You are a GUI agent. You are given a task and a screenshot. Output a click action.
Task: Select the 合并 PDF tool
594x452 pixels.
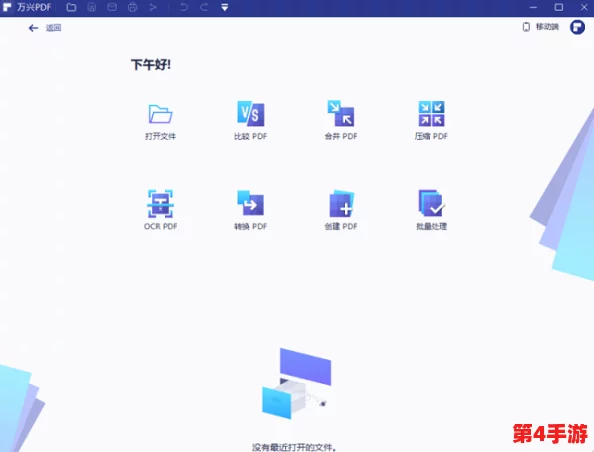341,113
